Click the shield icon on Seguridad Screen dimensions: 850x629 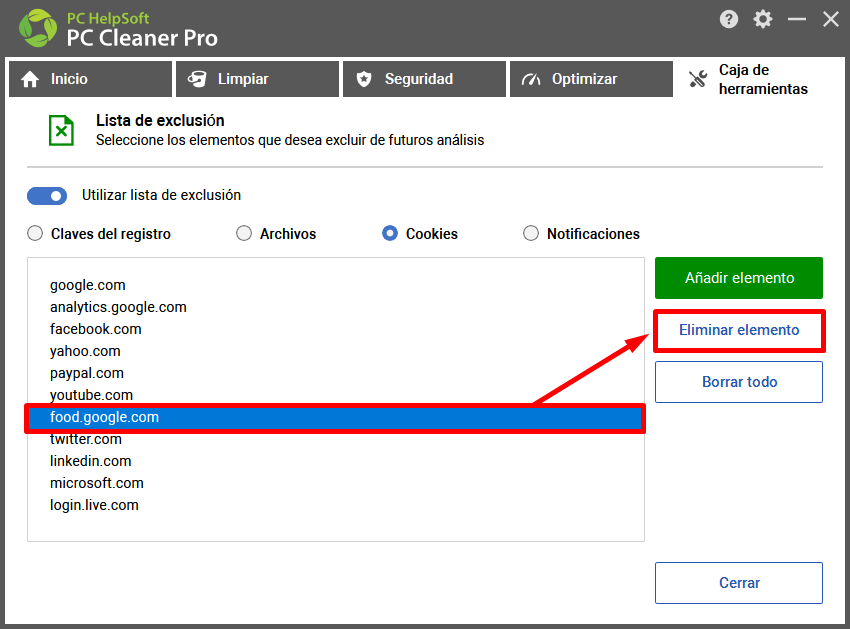364,79
